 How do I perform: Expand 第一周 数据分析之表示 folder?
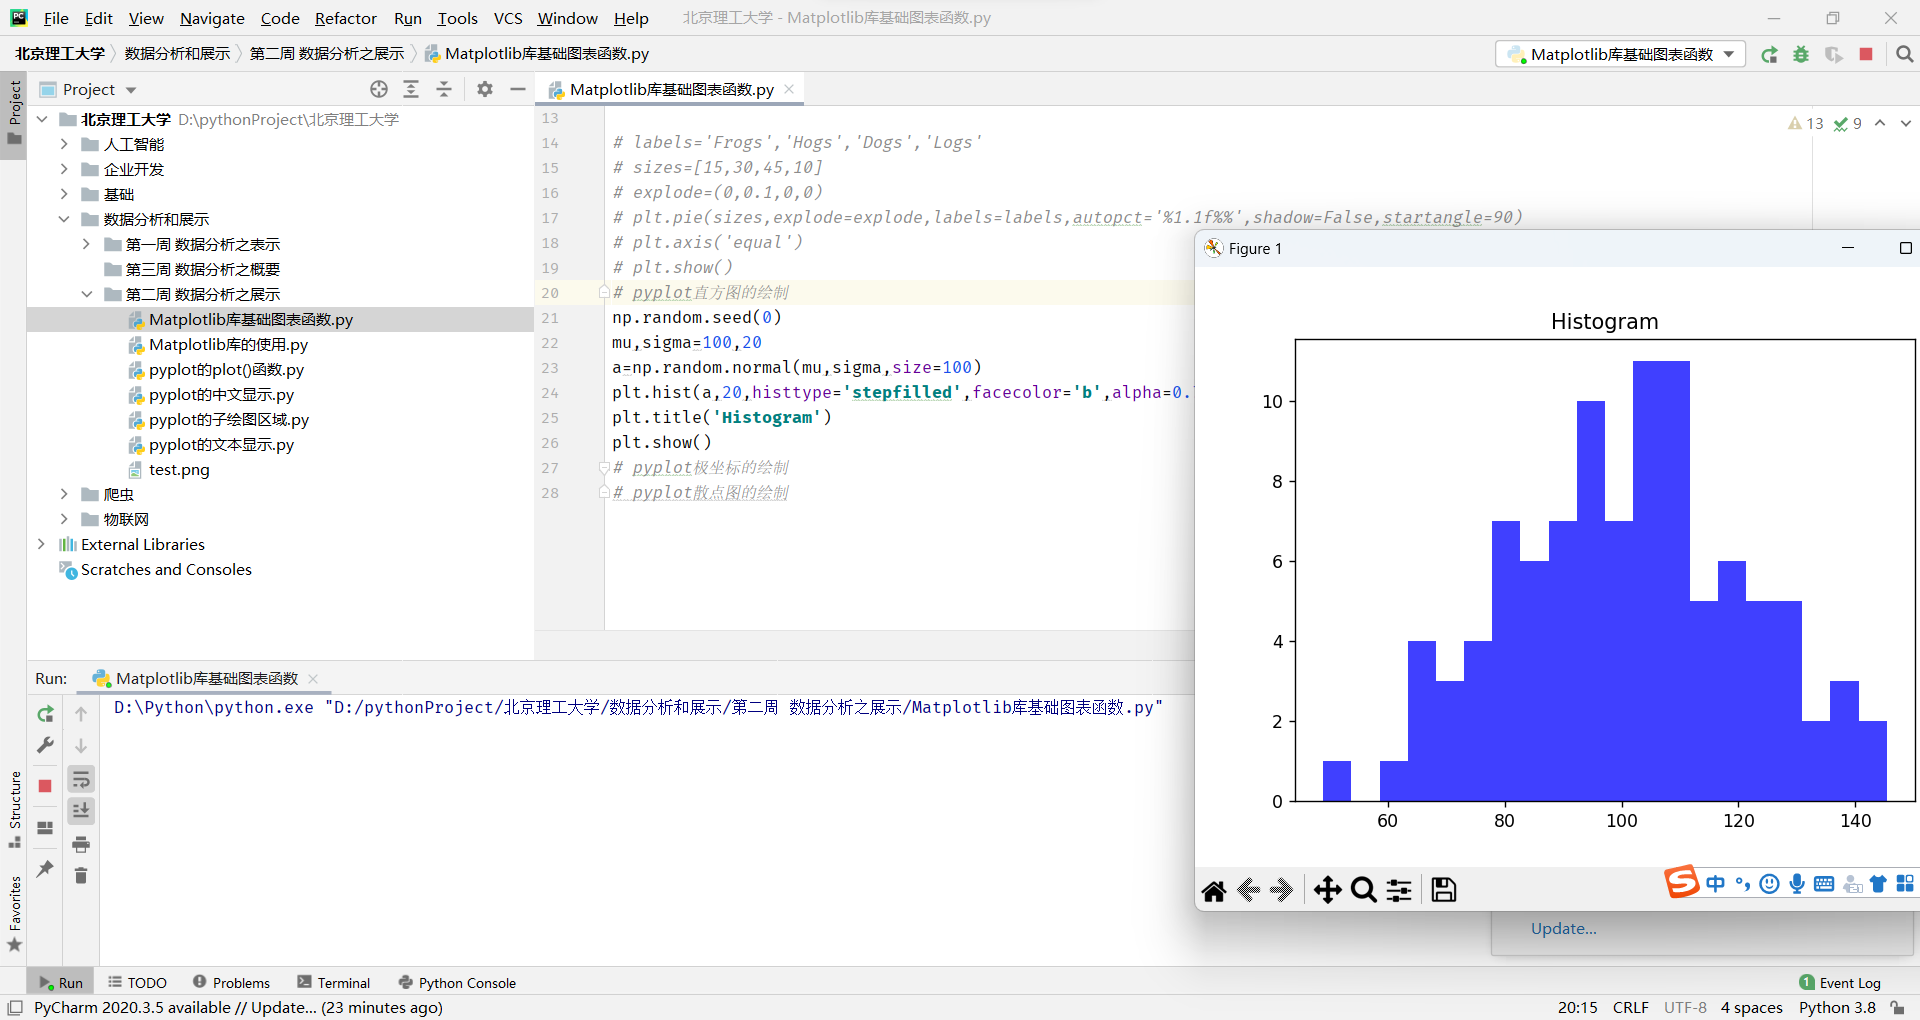86,244
